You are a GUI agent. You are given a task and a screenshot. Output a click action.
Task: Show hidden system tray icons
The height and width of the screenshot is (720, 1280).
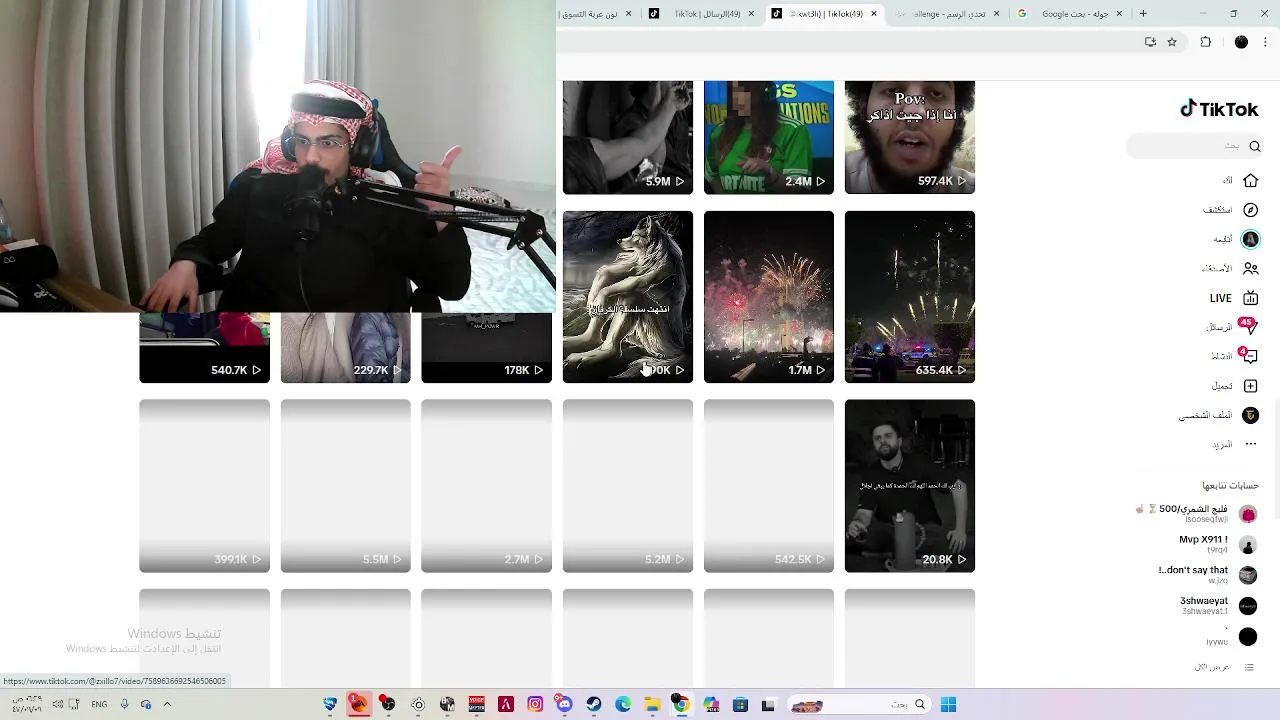[x=167, y=705]
